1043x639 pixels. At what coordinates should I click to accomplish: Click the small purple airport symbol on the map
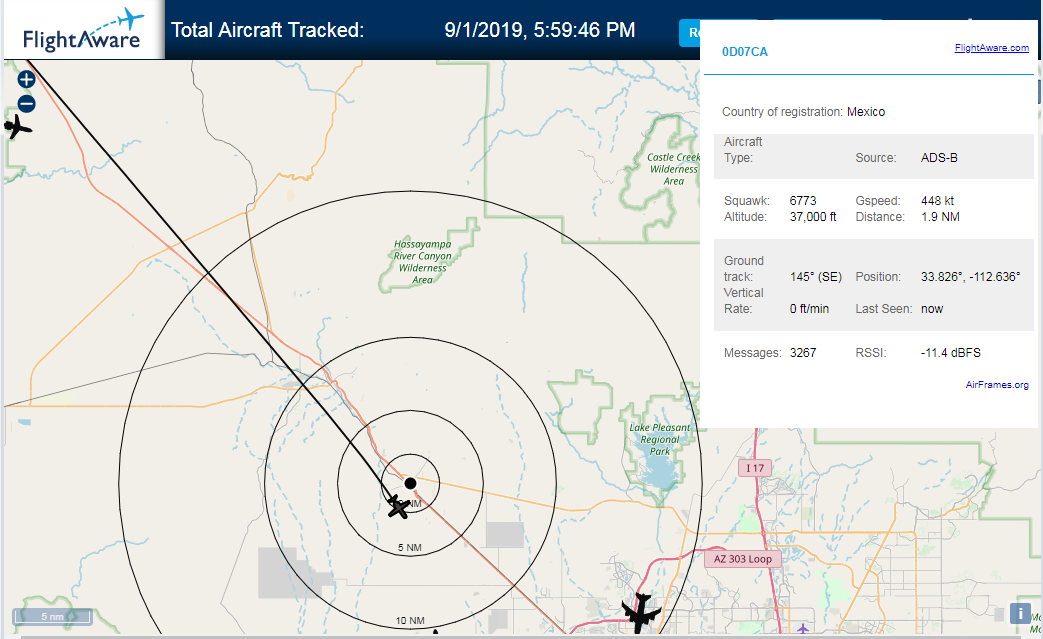pos(804,628)
